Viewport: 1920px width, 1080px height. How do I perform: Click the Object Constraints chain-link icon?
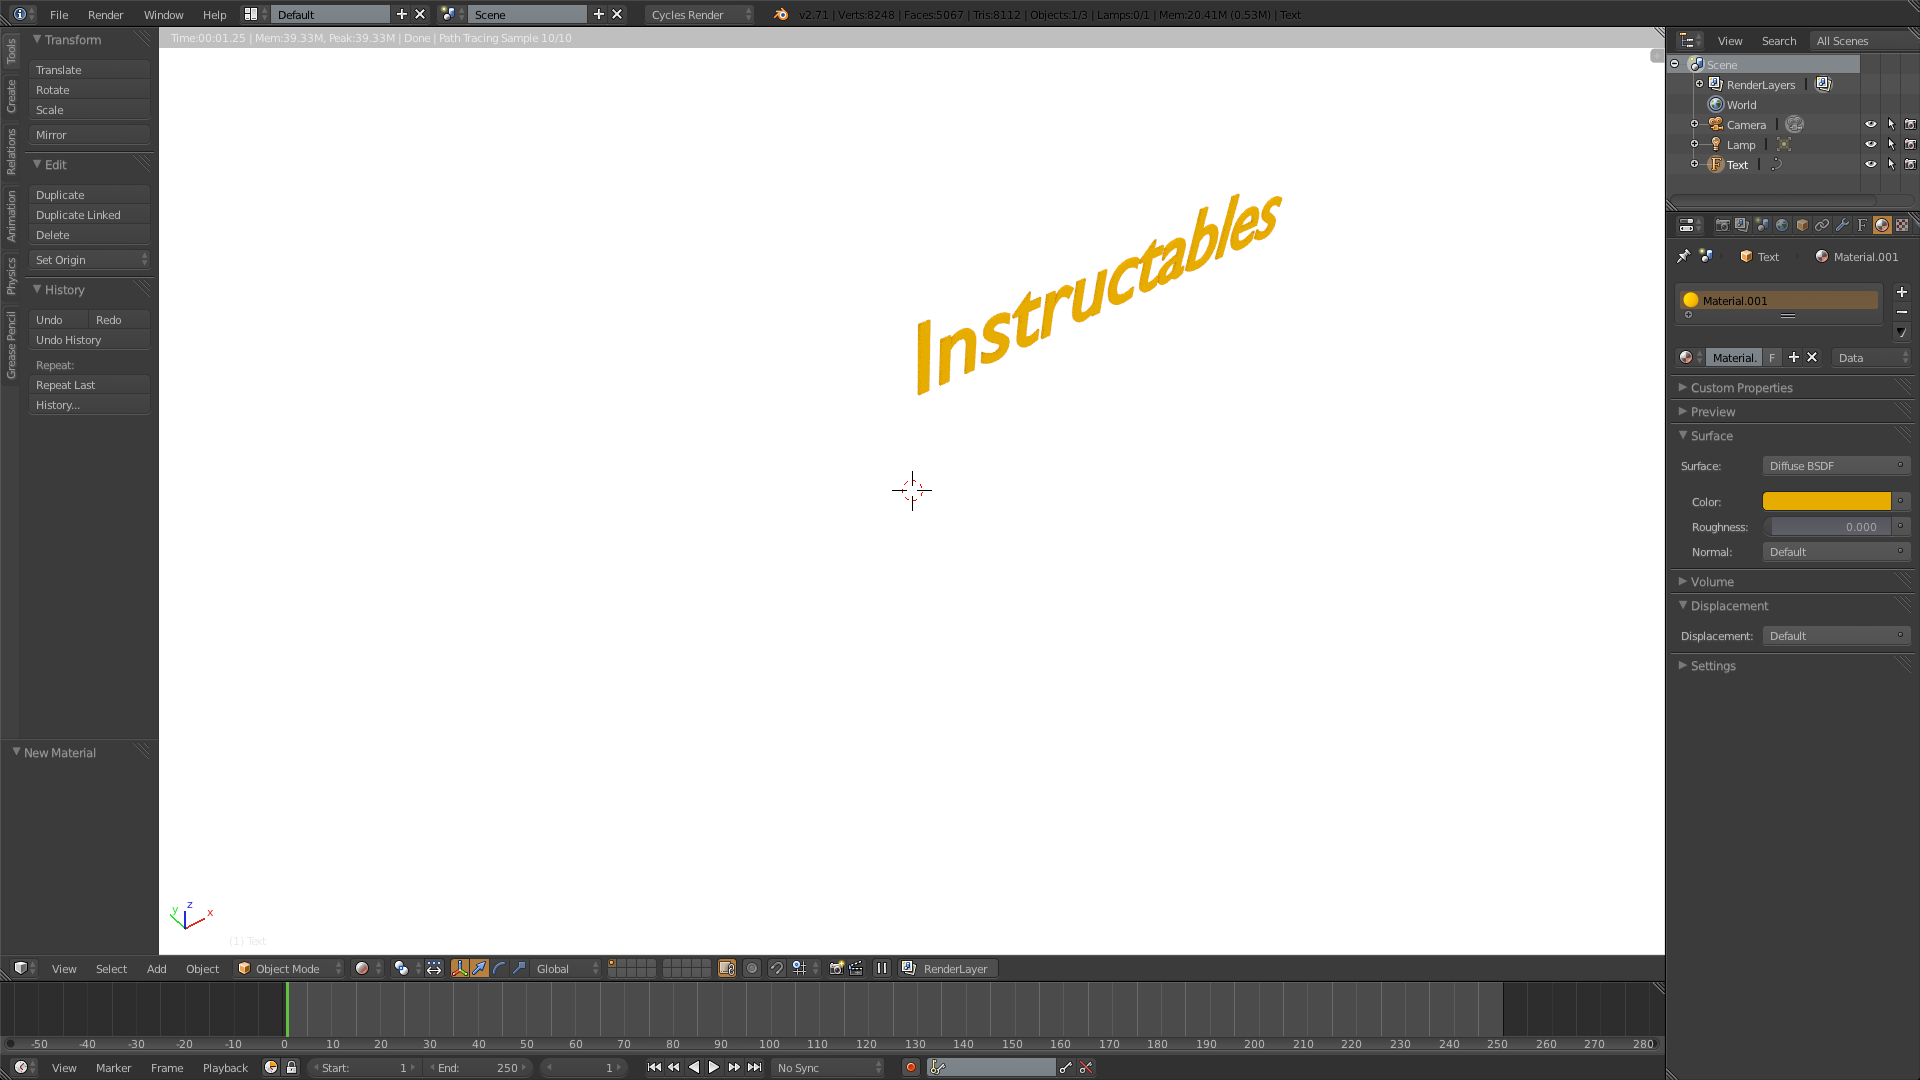[1823, 225]
